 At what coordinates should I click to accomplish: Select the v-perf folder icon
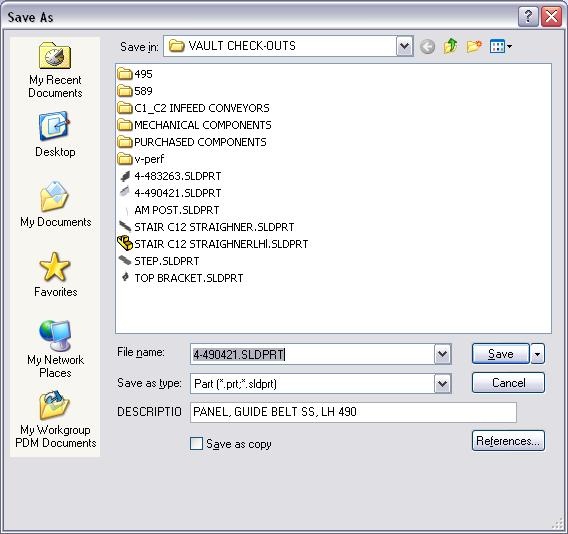click(125, 159)
